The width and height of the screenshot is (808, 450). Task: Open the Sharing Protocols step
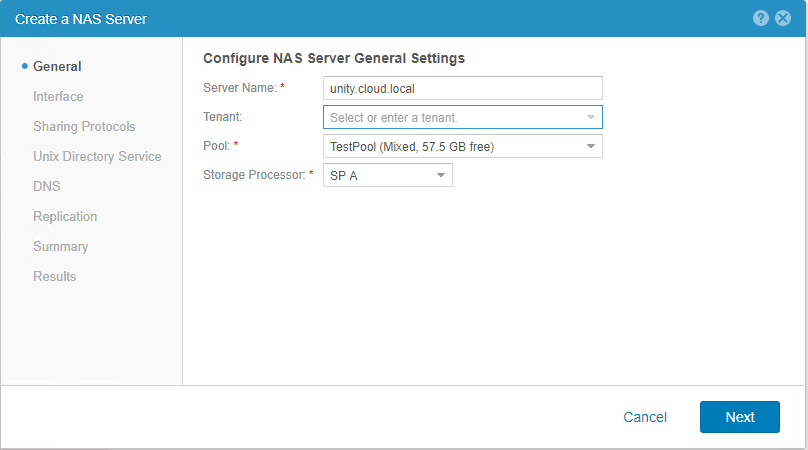coord(84,127)
